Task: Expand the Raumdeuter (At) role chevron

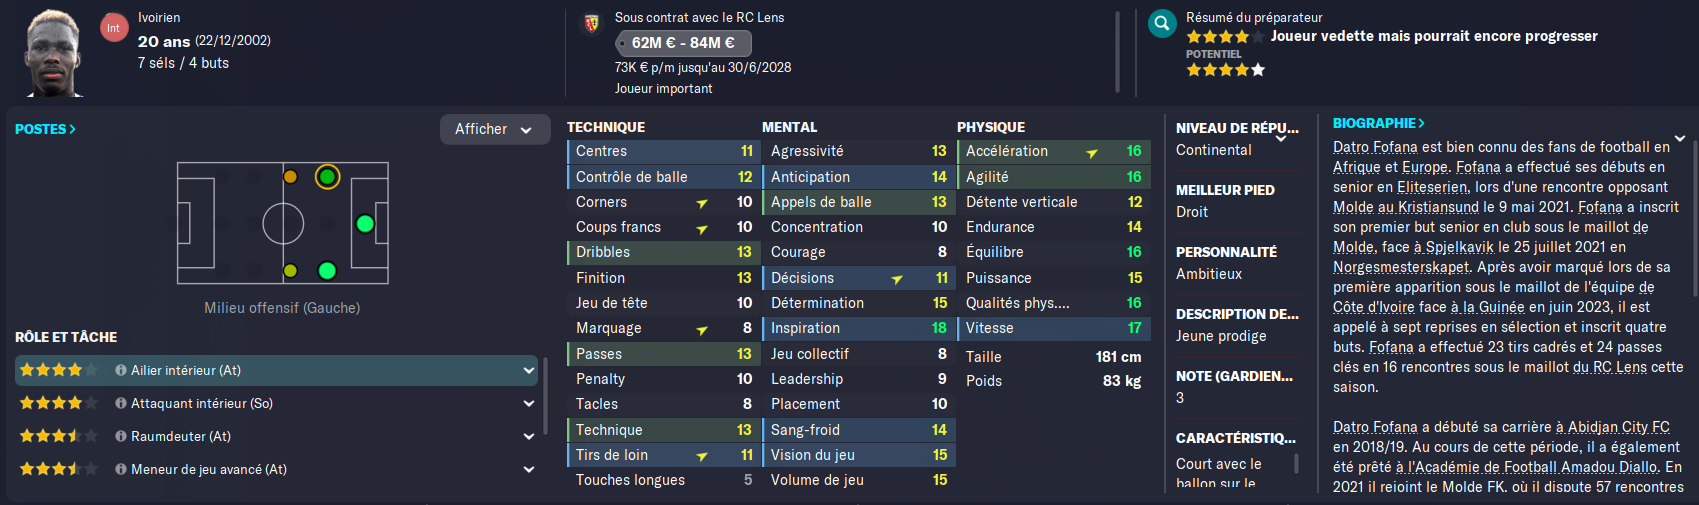Action: pos(529,436)
